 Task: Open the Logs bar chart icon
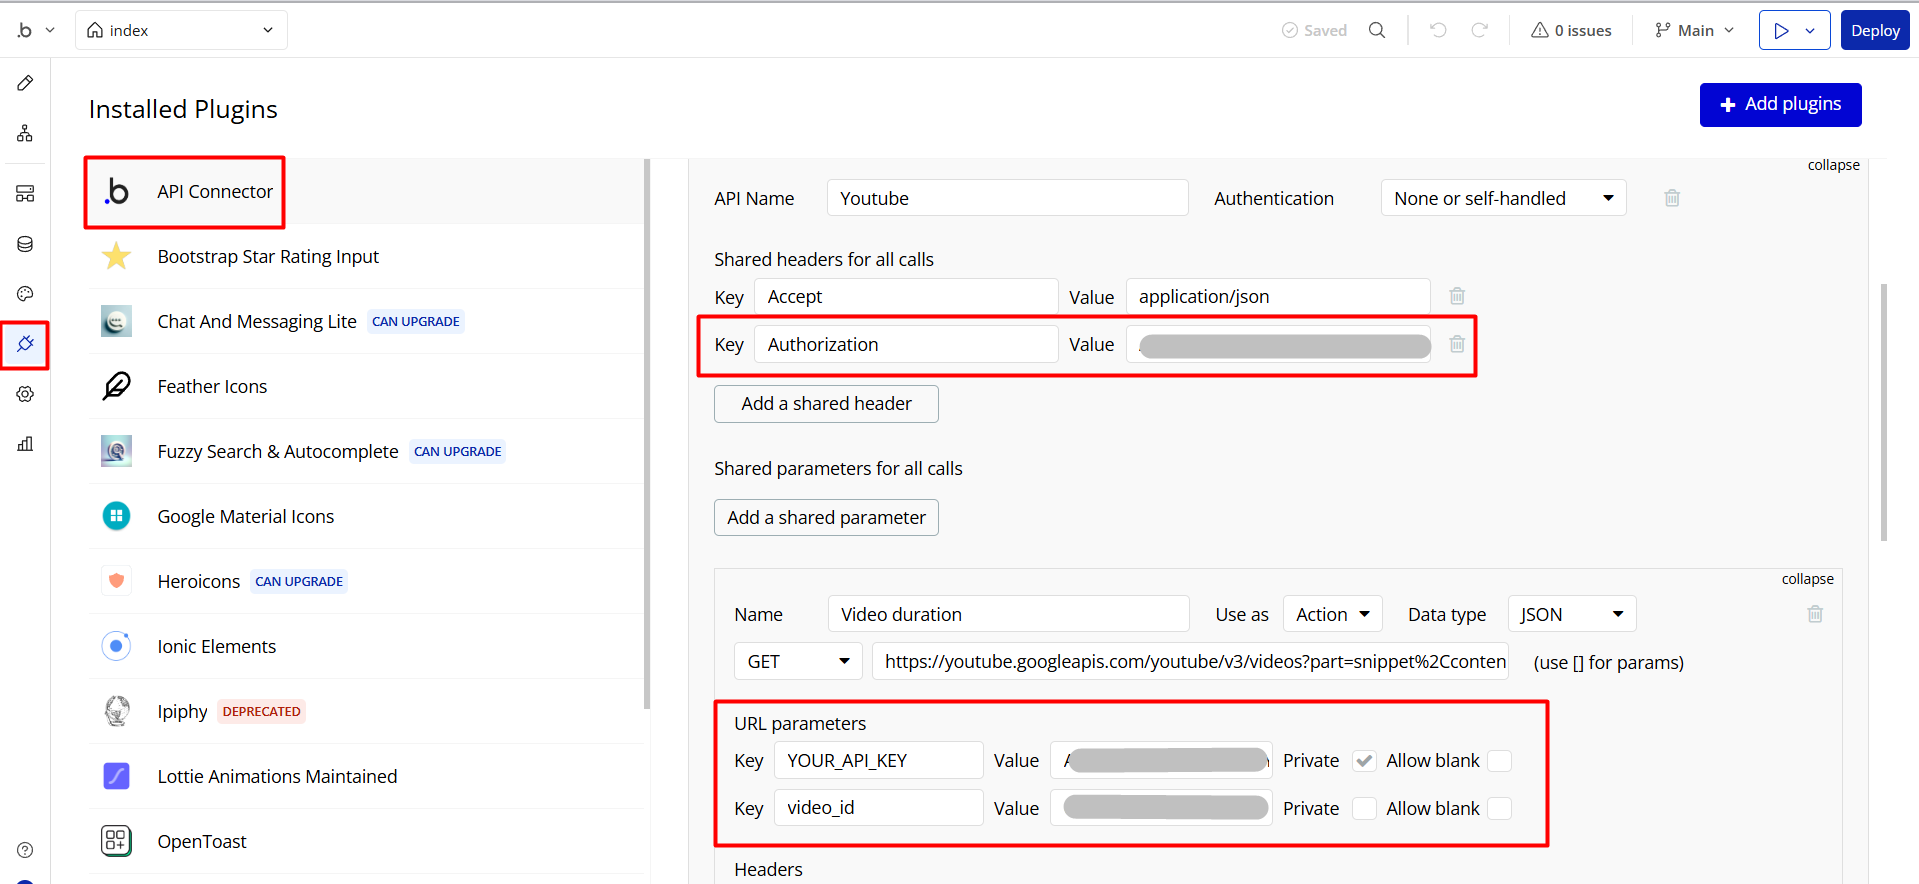point(25,444)
